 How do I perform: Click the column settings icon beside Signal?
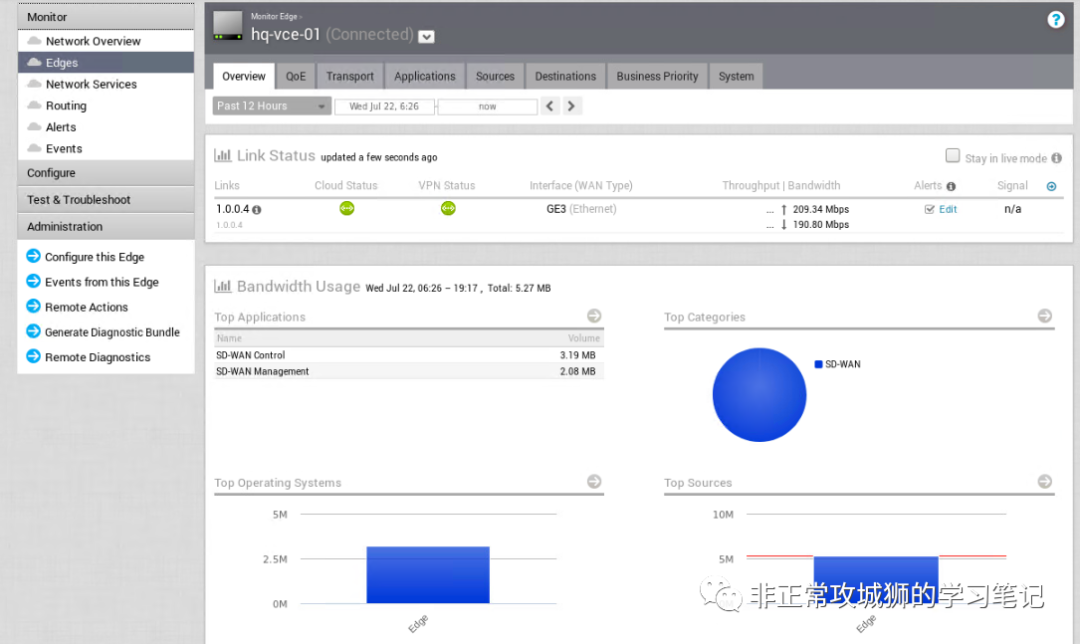(1051, 187)
